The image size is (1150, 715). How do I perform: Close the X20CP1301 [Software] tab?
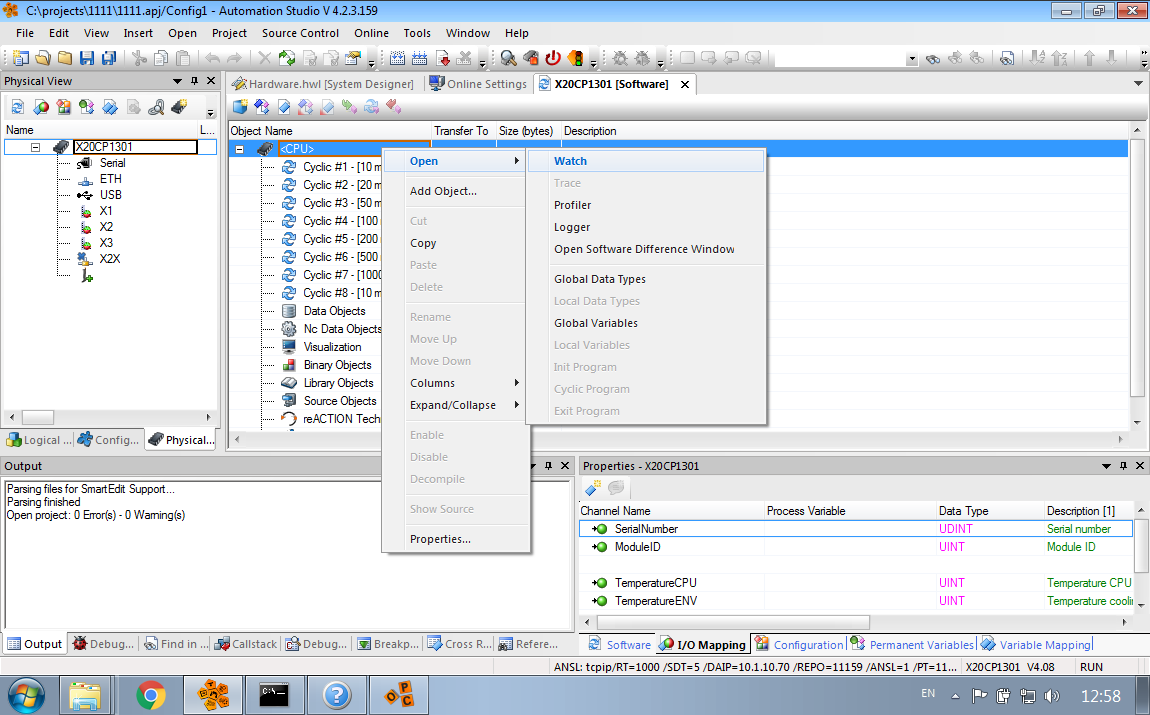(x=684, y=84)
